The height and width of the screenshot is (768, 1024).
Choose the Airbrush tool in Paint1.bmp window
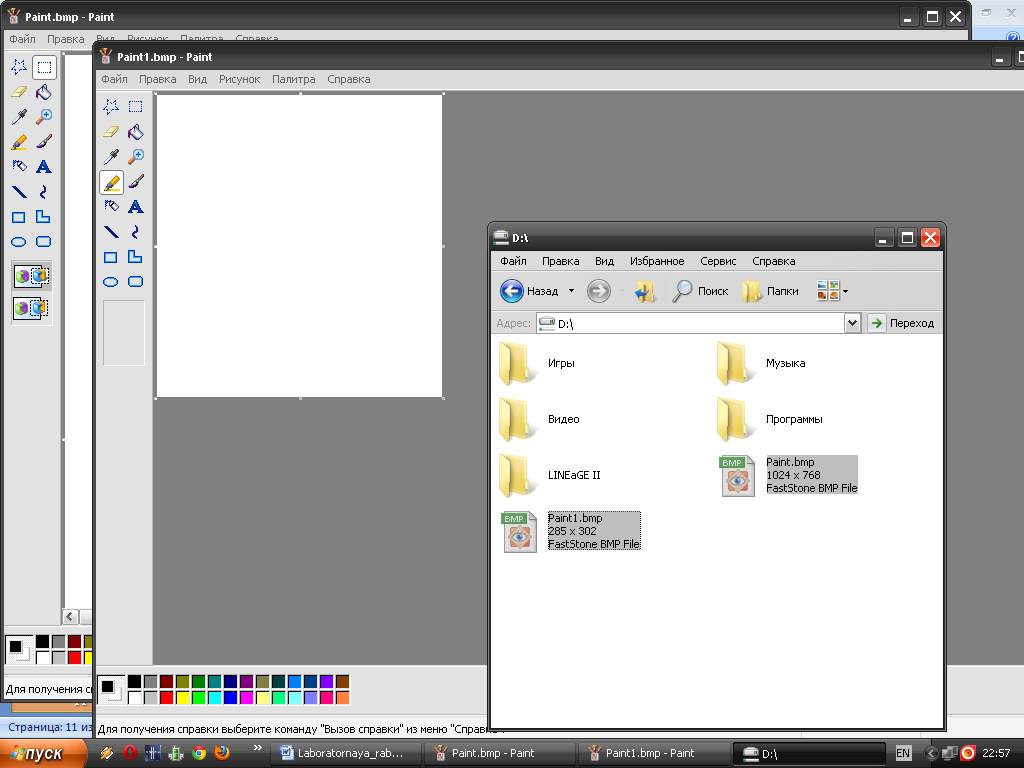click(111, 206)
